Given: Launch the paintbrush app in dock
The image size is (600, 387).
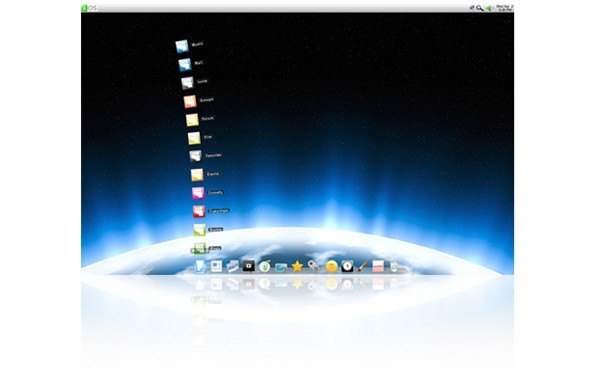Looking at the screenshot, I should click(x=362, y=266).
